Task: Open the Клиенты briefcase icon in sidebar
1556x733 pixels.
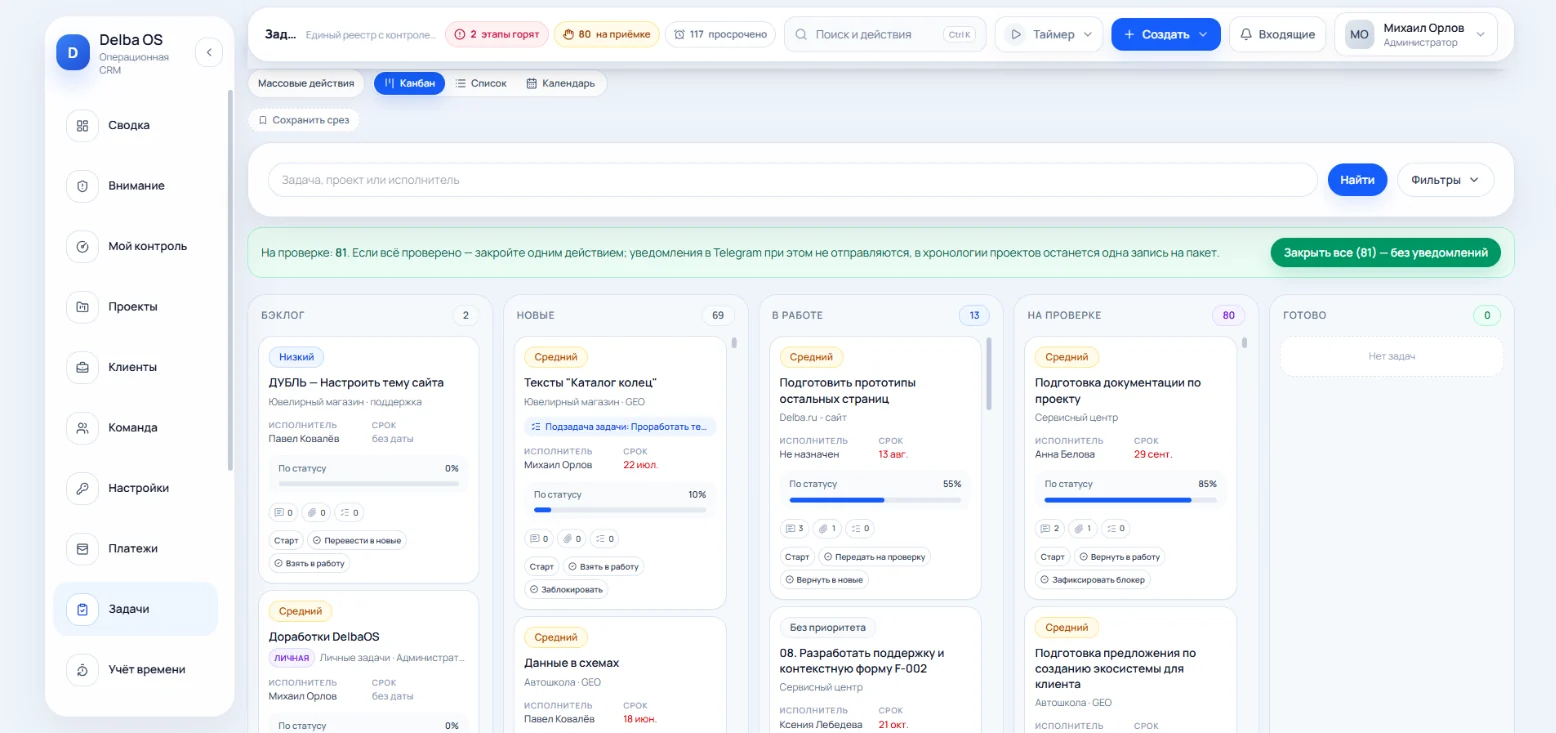Action: tap(82, 367)
